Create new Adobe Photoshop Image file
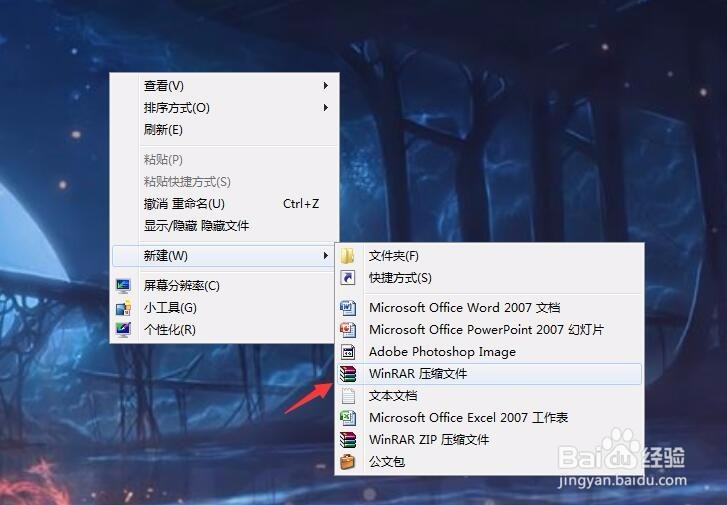 490,352
